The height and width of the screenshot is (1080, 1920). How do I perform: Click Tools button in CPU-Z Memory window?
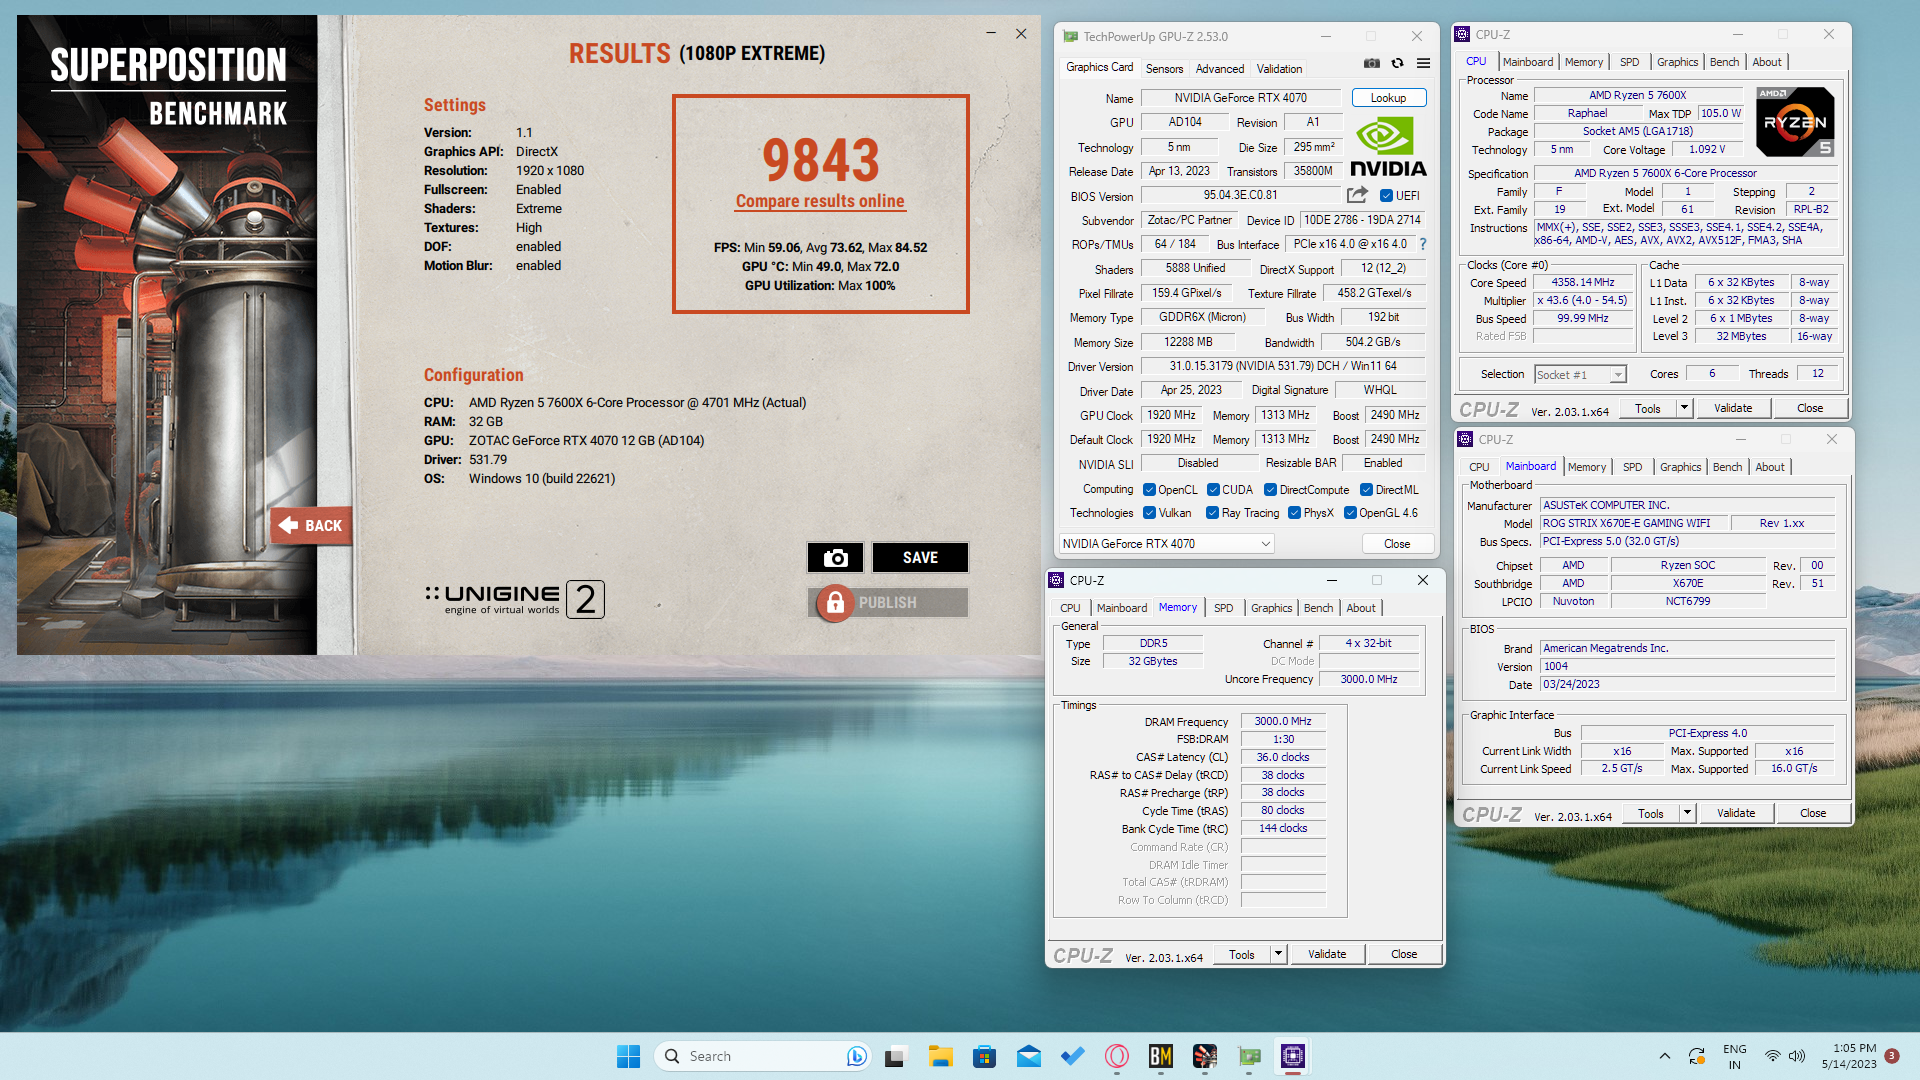1242,954
